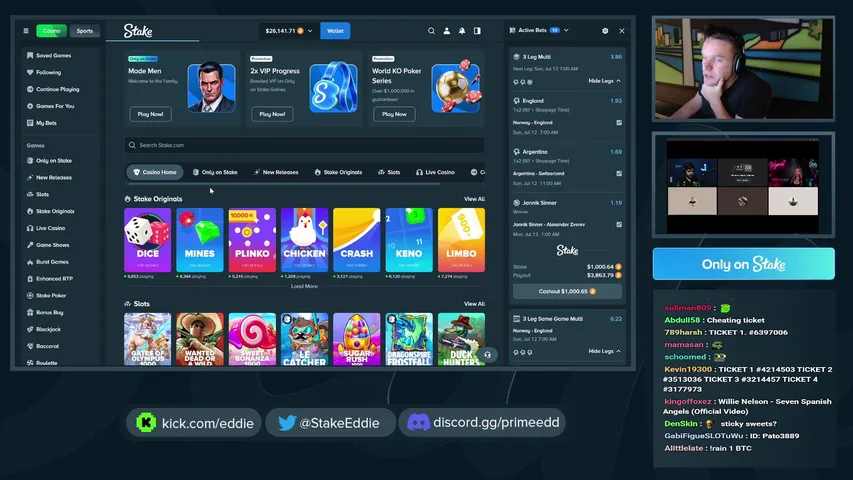This screenshot has width=853, height=480.
Task: Open Saved Games in sidebar
Action: [x=49, y=56]
